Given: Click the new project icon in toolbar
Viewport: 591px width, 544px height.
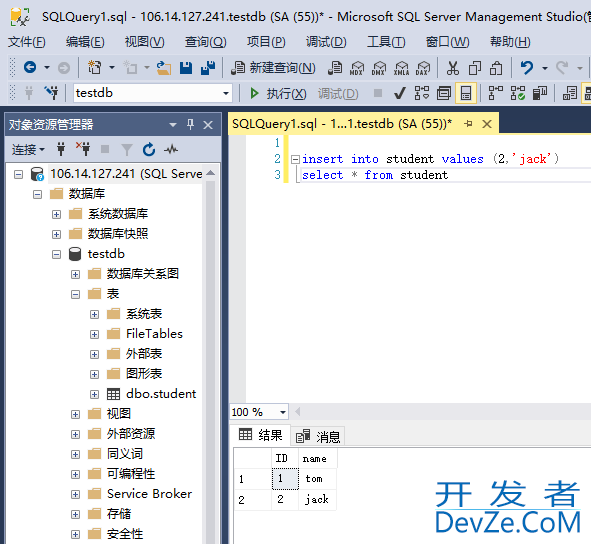Looking at the screenshot, I should coord(94,68).
